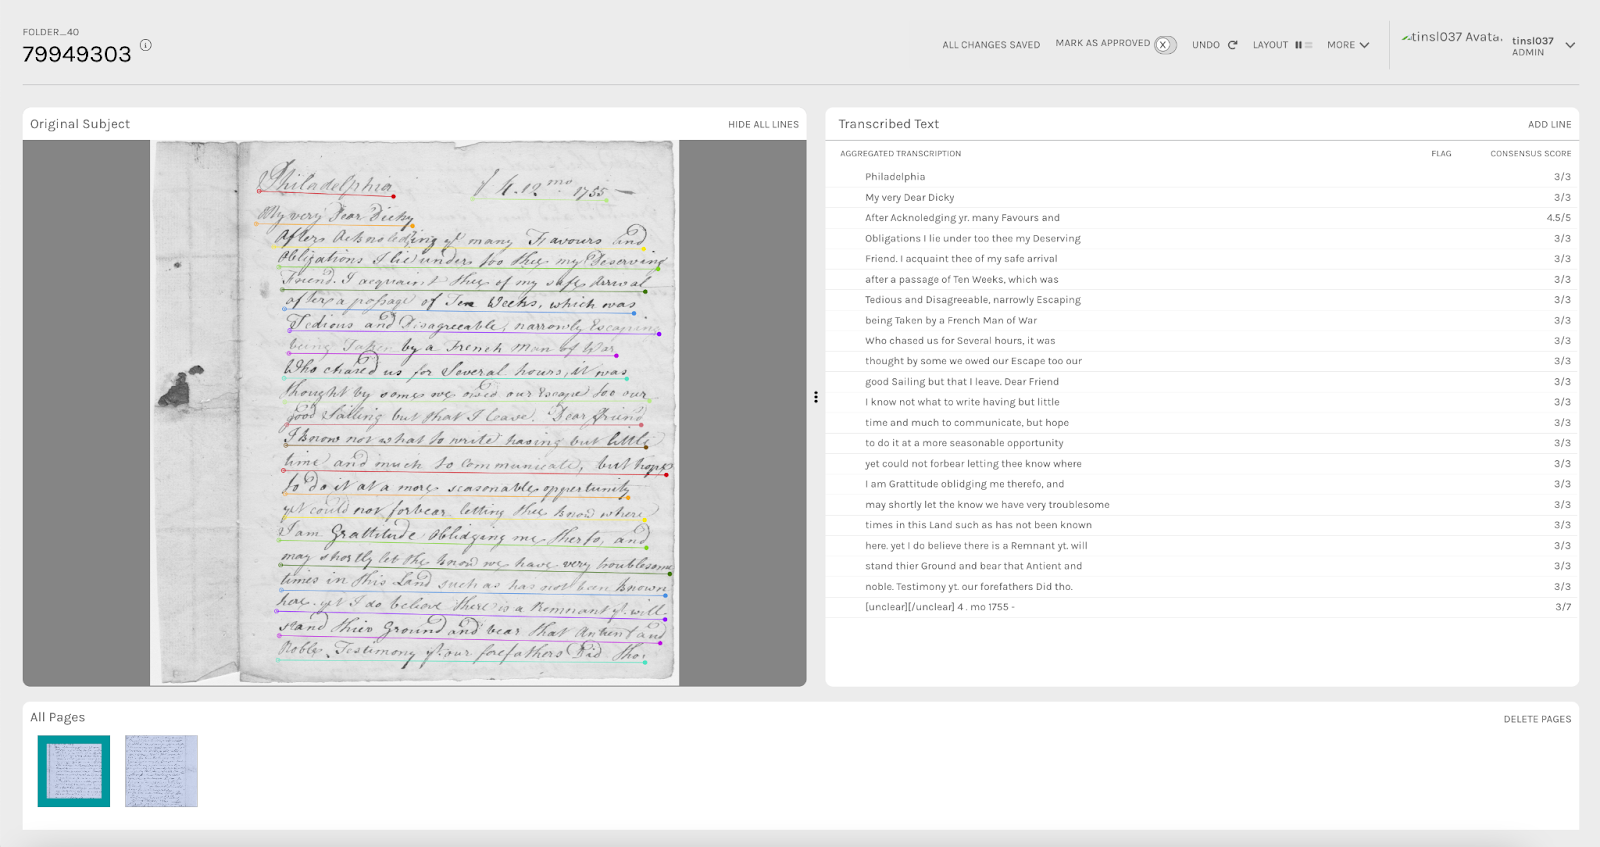Viewport: 1600px width, 847px height.
Task: Click handwritten 'My very Dear Dicky' line on manuscript
Action: [x=334, y=215]
